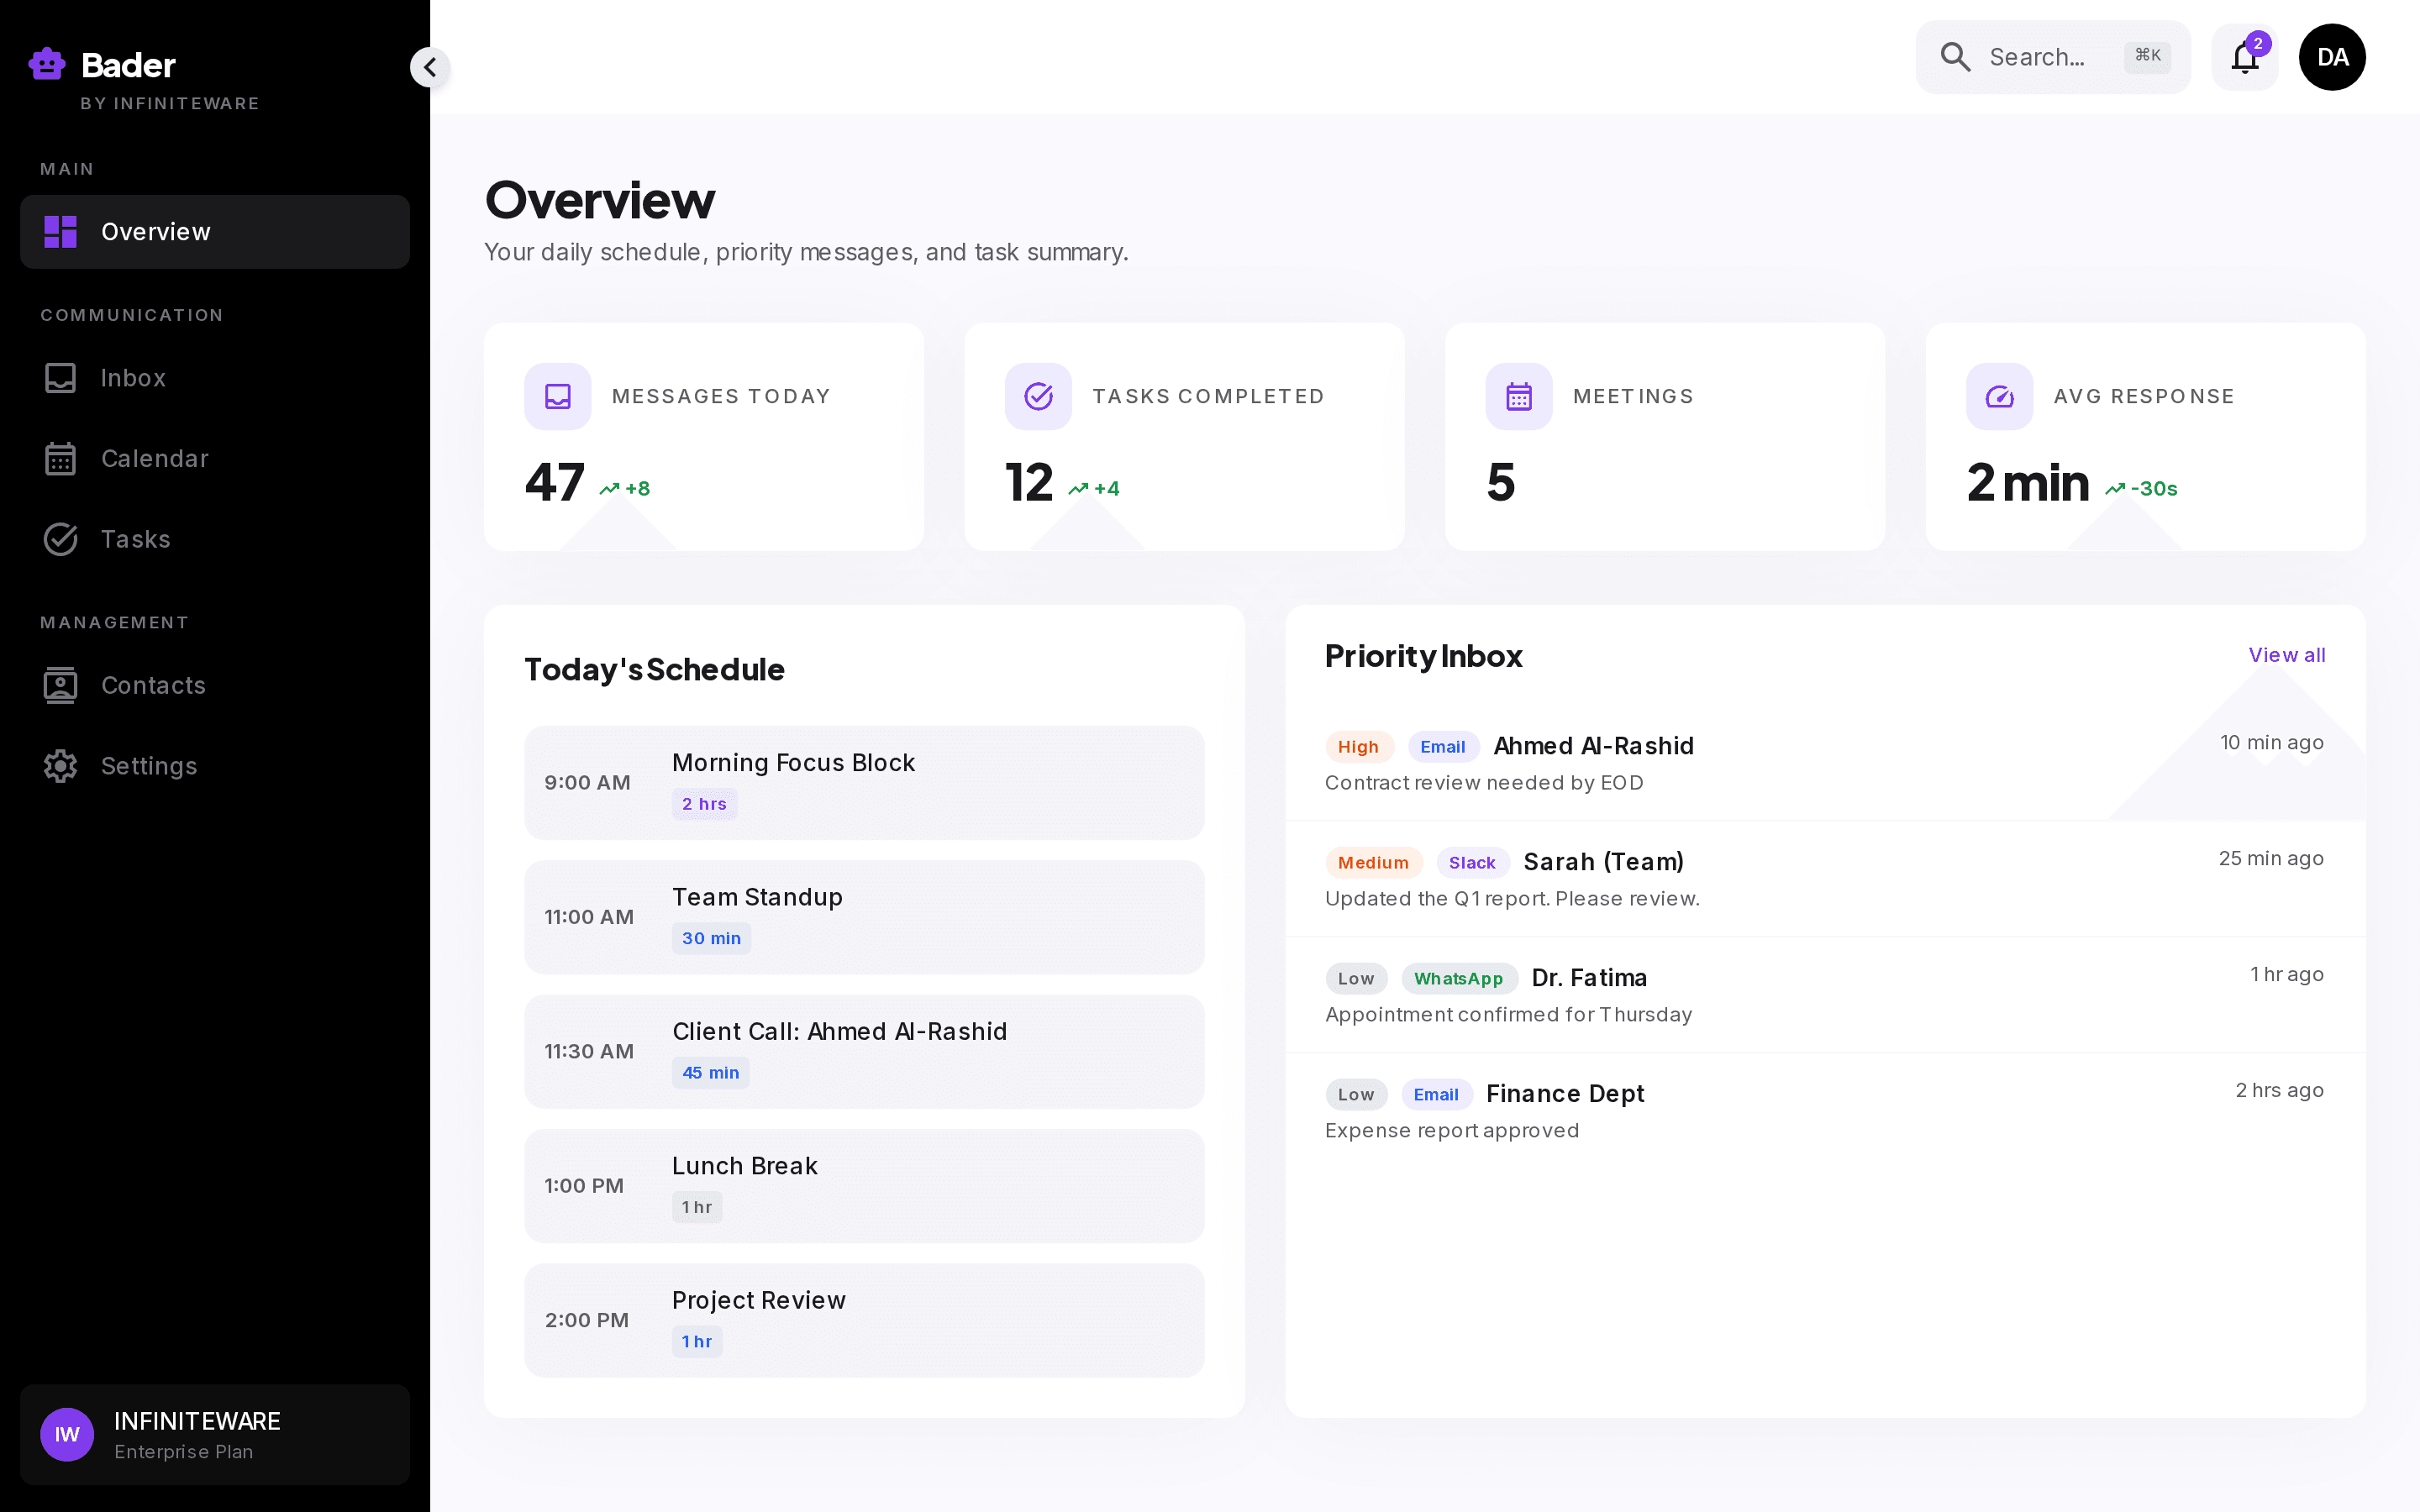Click the Inbox tray icon in sidebar
Screen dimensions: 2420x1512
(x=60, y=377)
